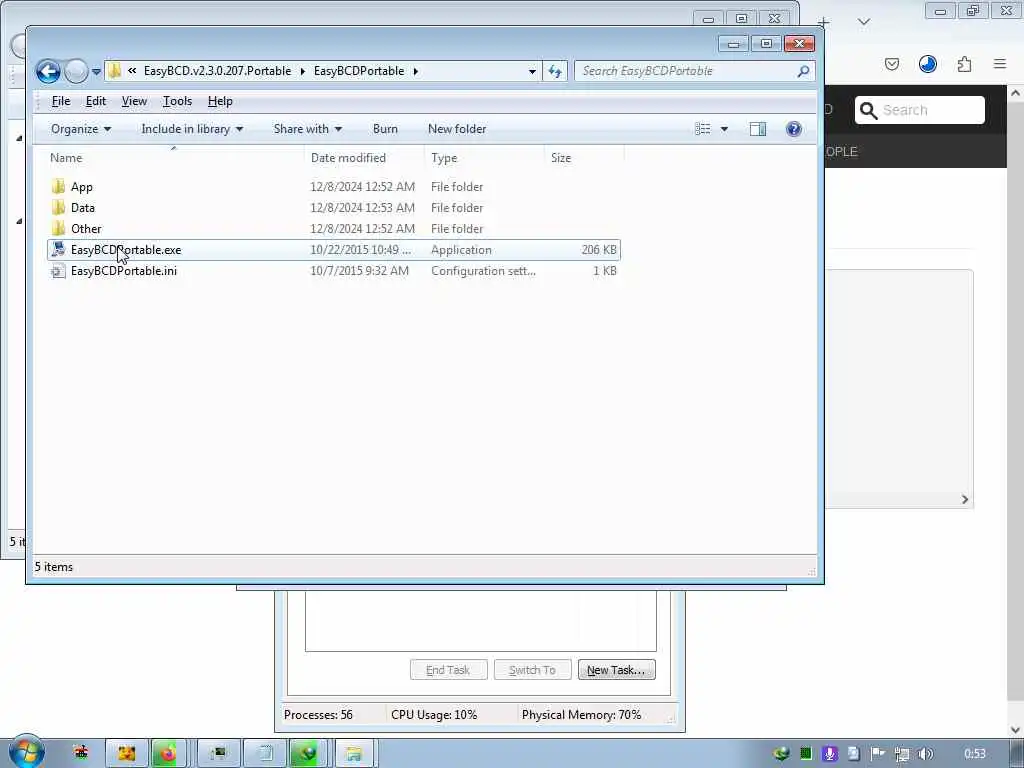Click the blue circular profile icon in browser
Image resolution: width=1024 pixels, height=768 pixels.
coord(927,64)
